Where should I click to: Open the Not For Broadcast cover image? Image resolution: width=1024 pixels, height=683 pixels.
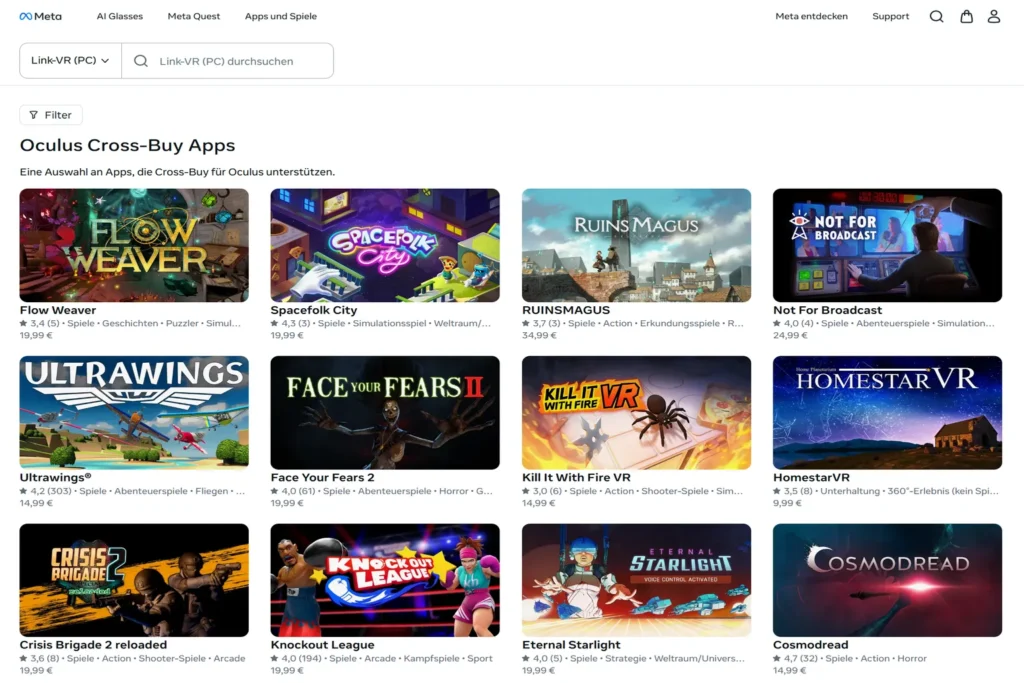pos(888,246)
